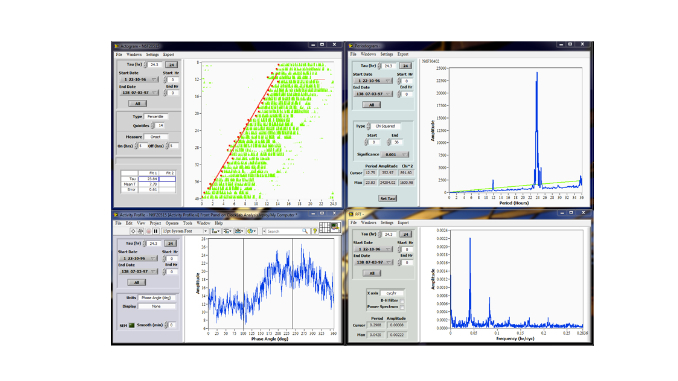Click the Pause button in LabVIEW toolbar
Viewport: 678px width, 381px height.
click(x=156, y=231)
